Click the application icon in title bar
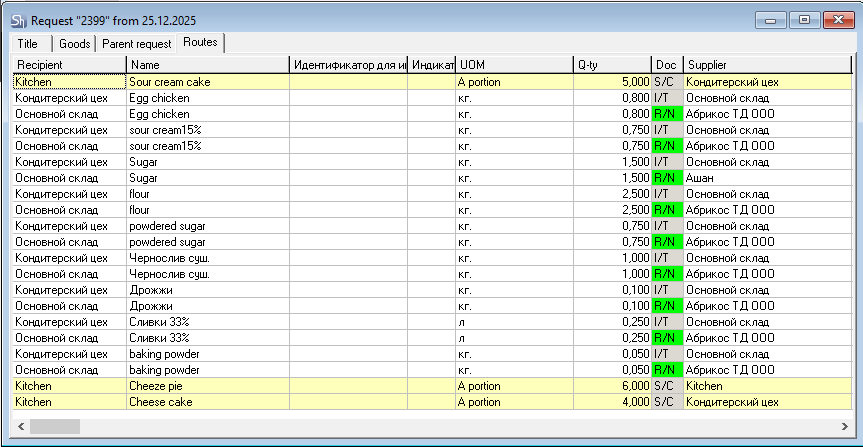 click(x=18, y=20)
